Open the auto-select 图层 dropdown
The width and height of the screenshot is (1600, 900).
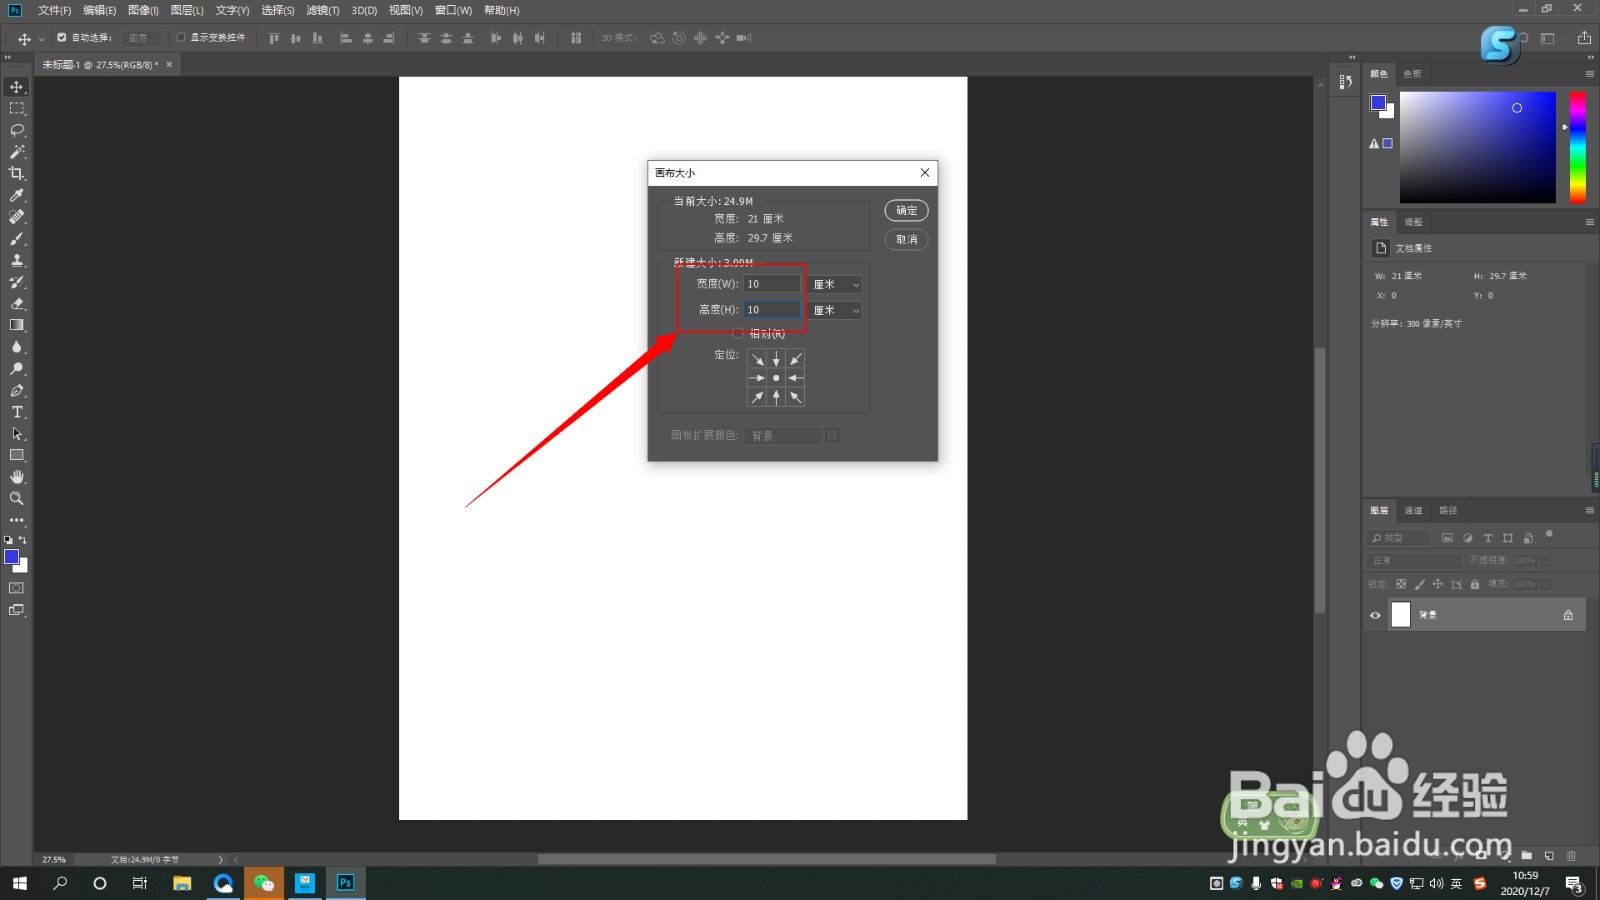(x=142, y=38)
